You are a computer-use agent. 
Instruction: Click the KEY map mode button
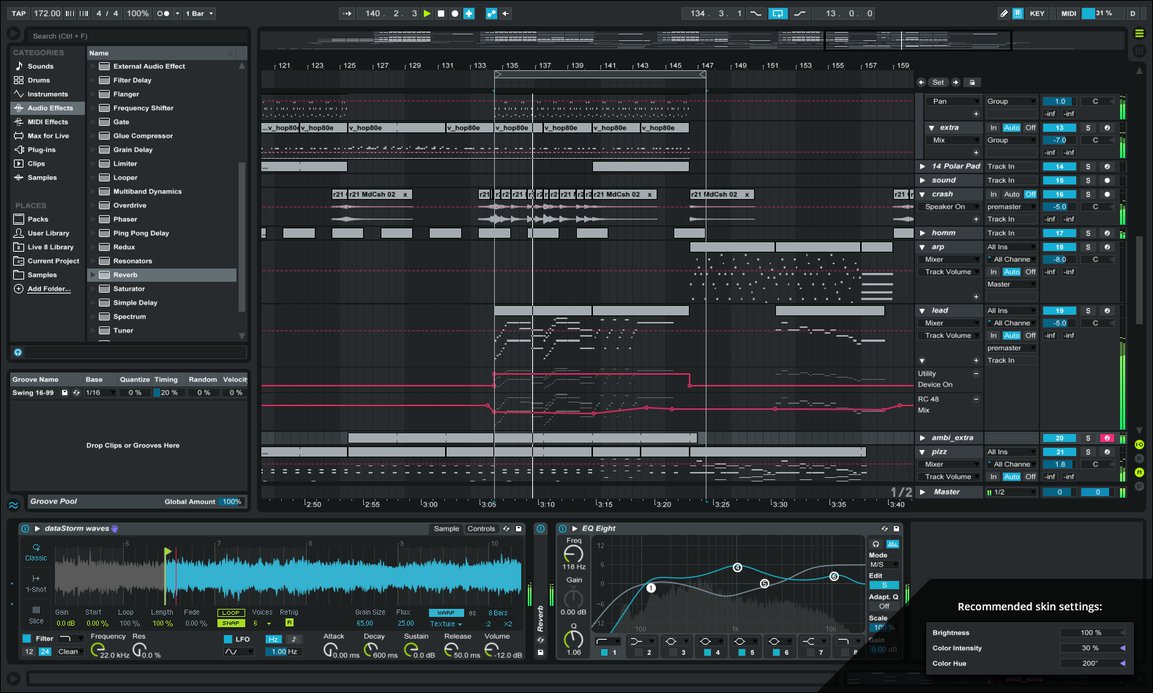pyautogui.click(x=1037, y=14)
